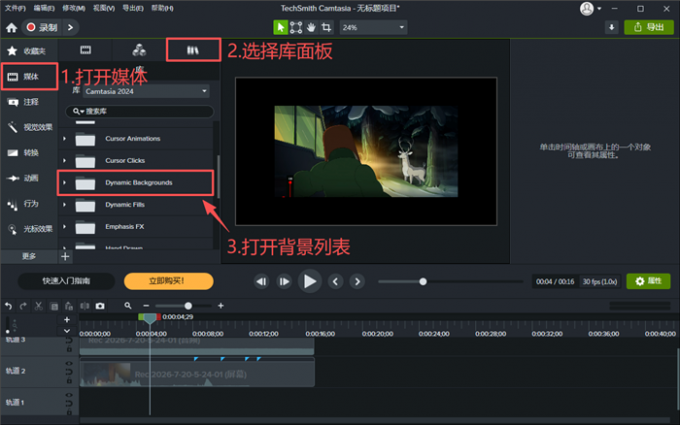Open the 转换 transitions panel
The width and height of the screenshot is (680, 425).
(29, 153)
